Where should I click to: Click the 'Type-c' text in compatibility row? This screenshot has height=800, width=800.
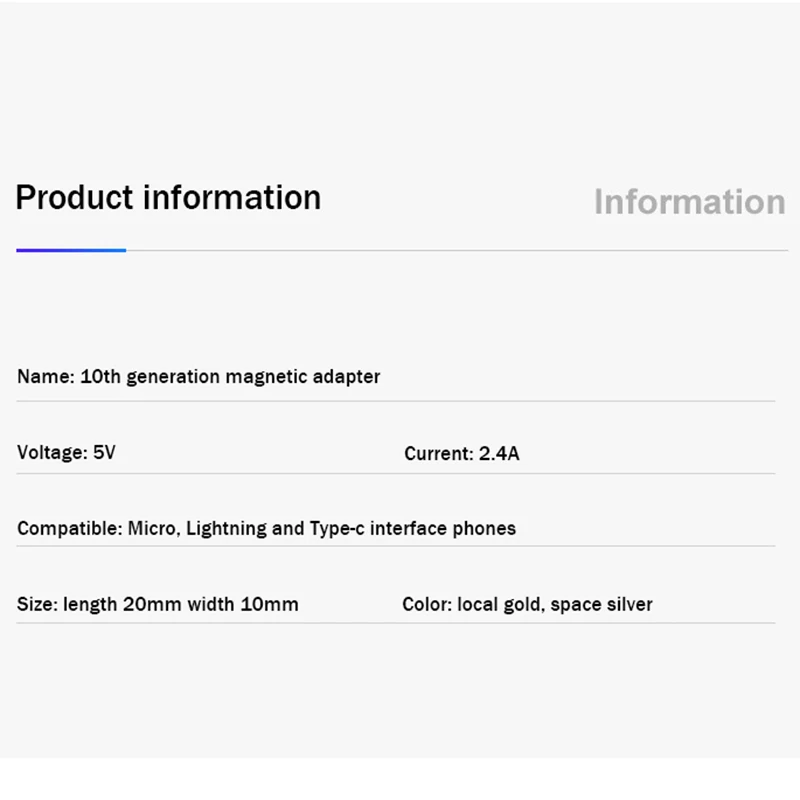pos(337,529)
